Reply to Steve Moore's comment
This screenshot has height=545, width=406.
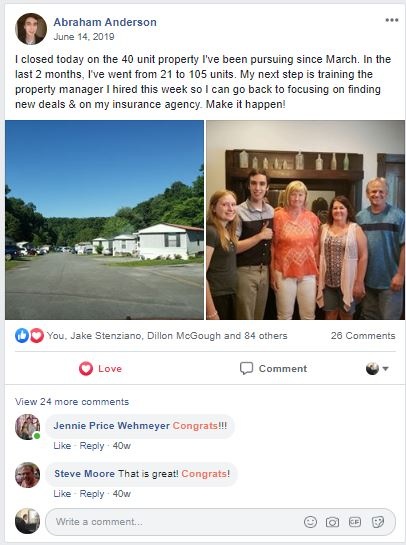(x=92, y=494)
